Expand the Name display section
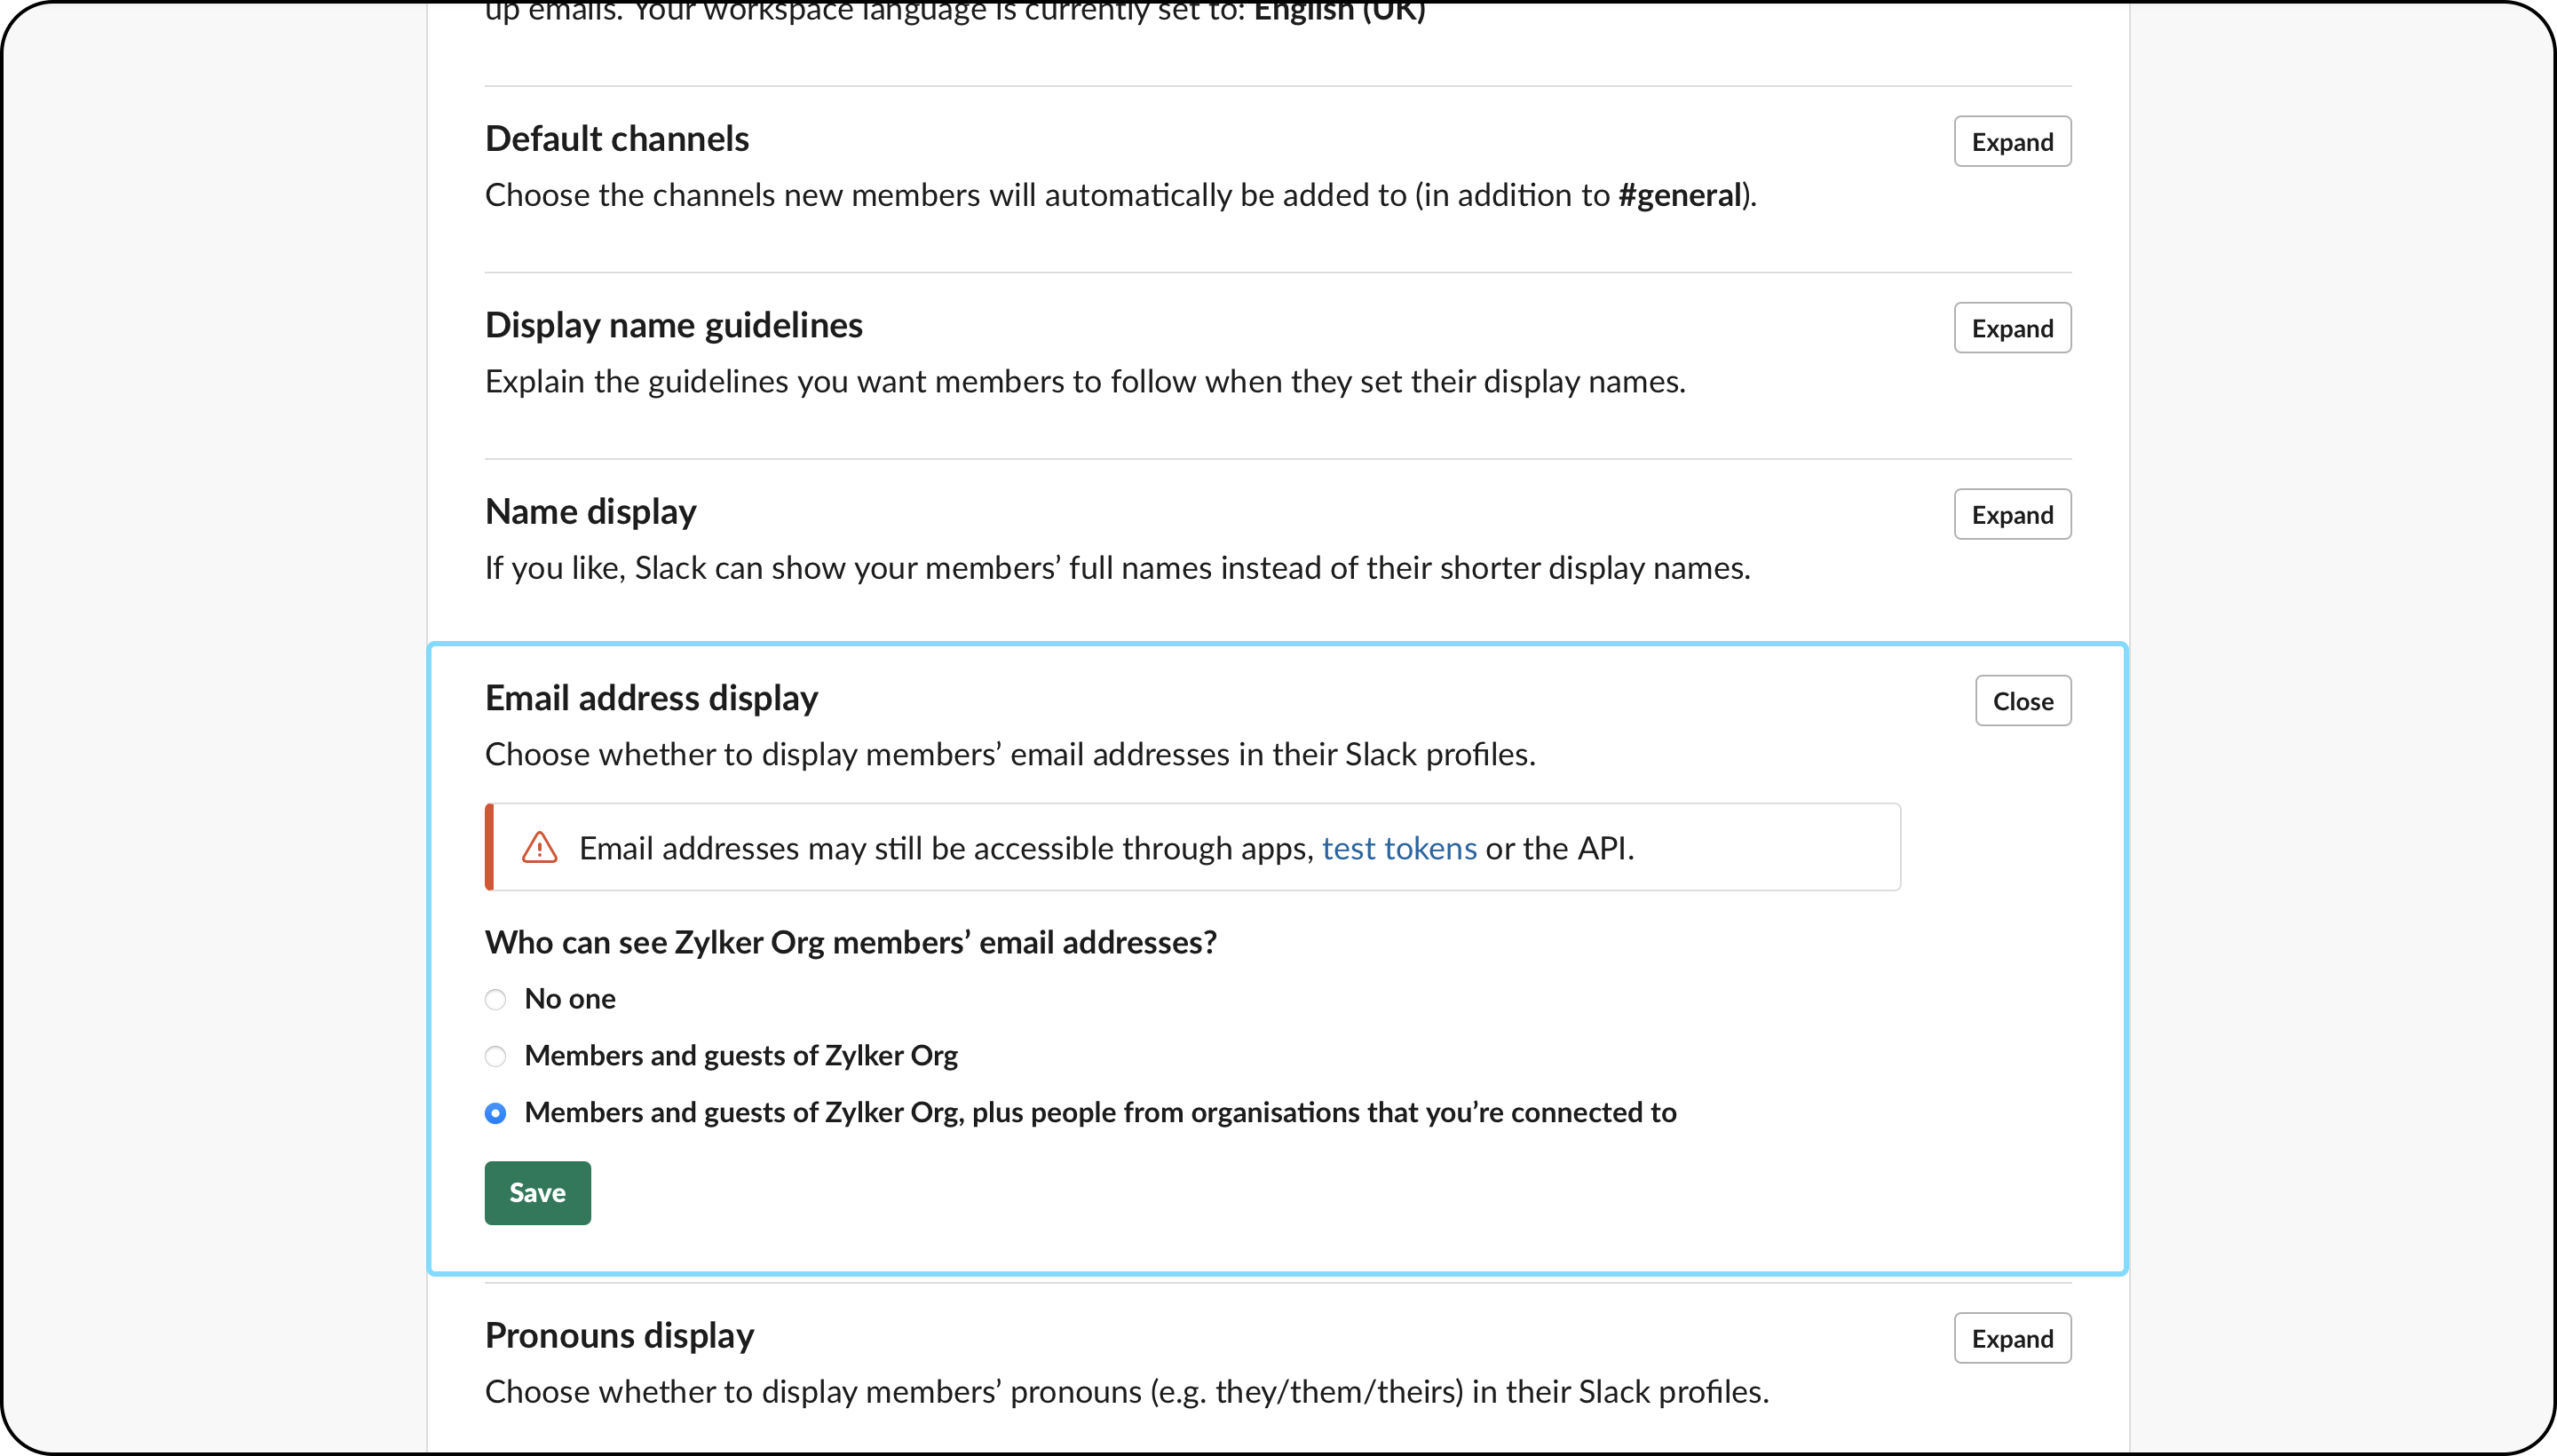 pyautogui.click(x=2011, y=515)
